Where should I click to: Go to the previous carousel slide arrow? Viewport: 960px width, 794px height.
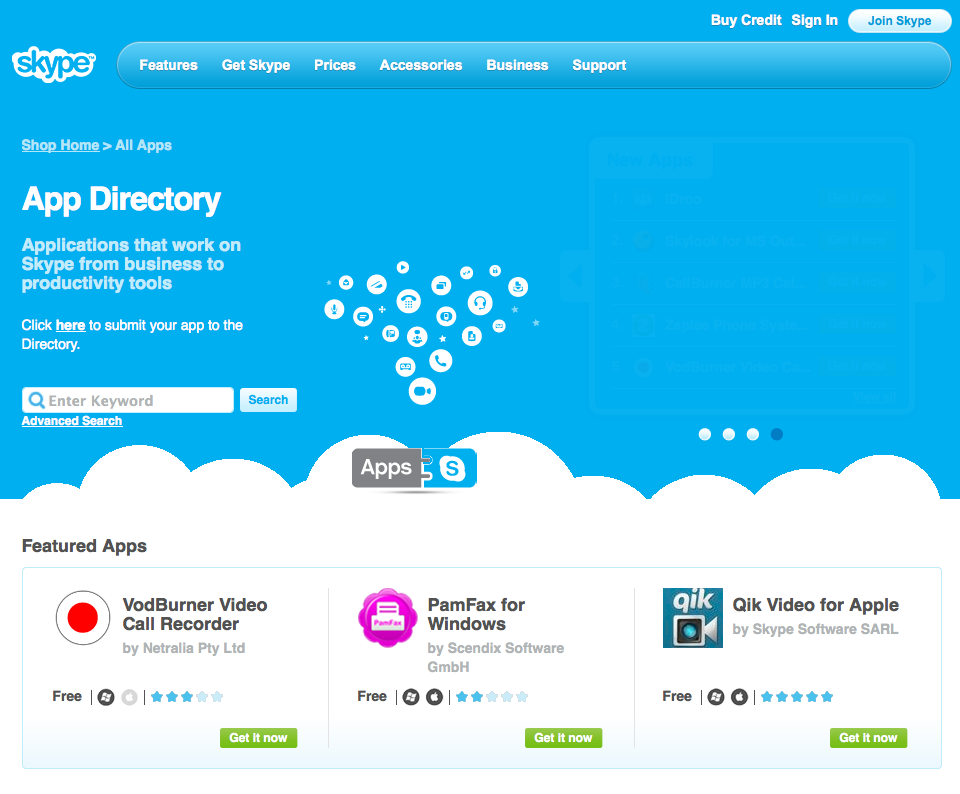tap(575, 276)
